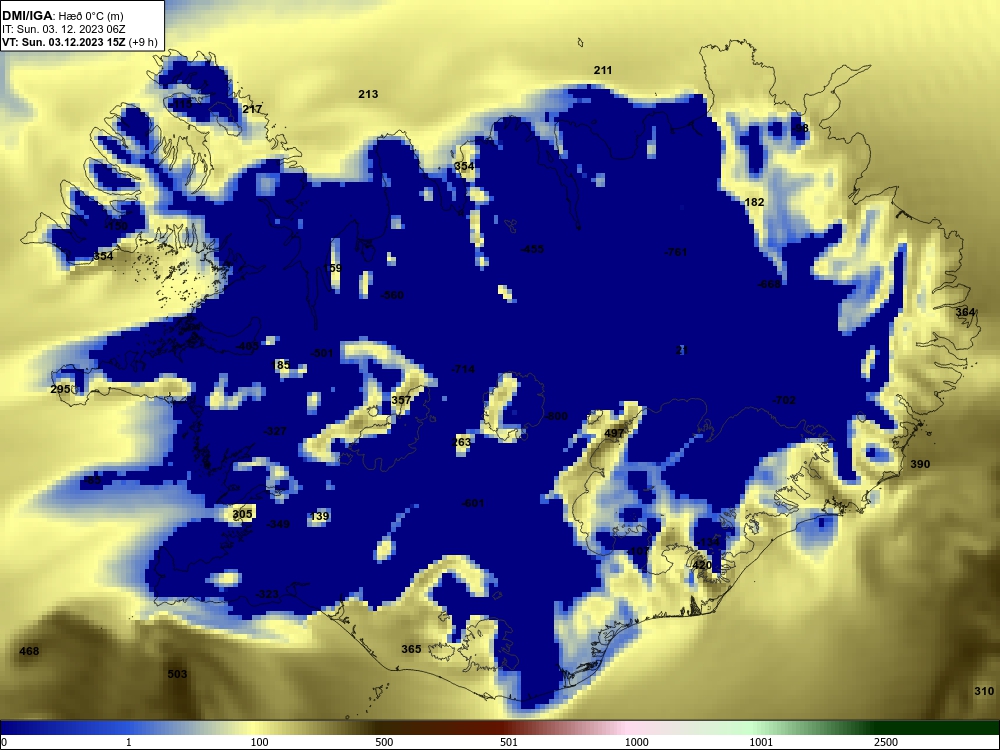Click the map value 390
The image size is (1000, 750).
[920, 464]
